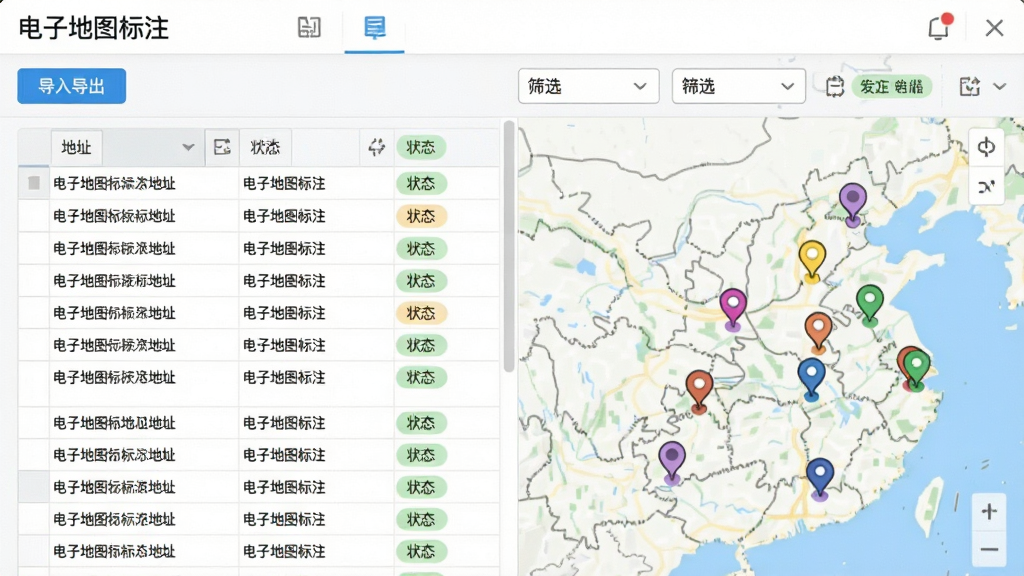Select the blue pin in the map center
The width and height of the screenshot is (1024, 576).
tap(811, 378)
